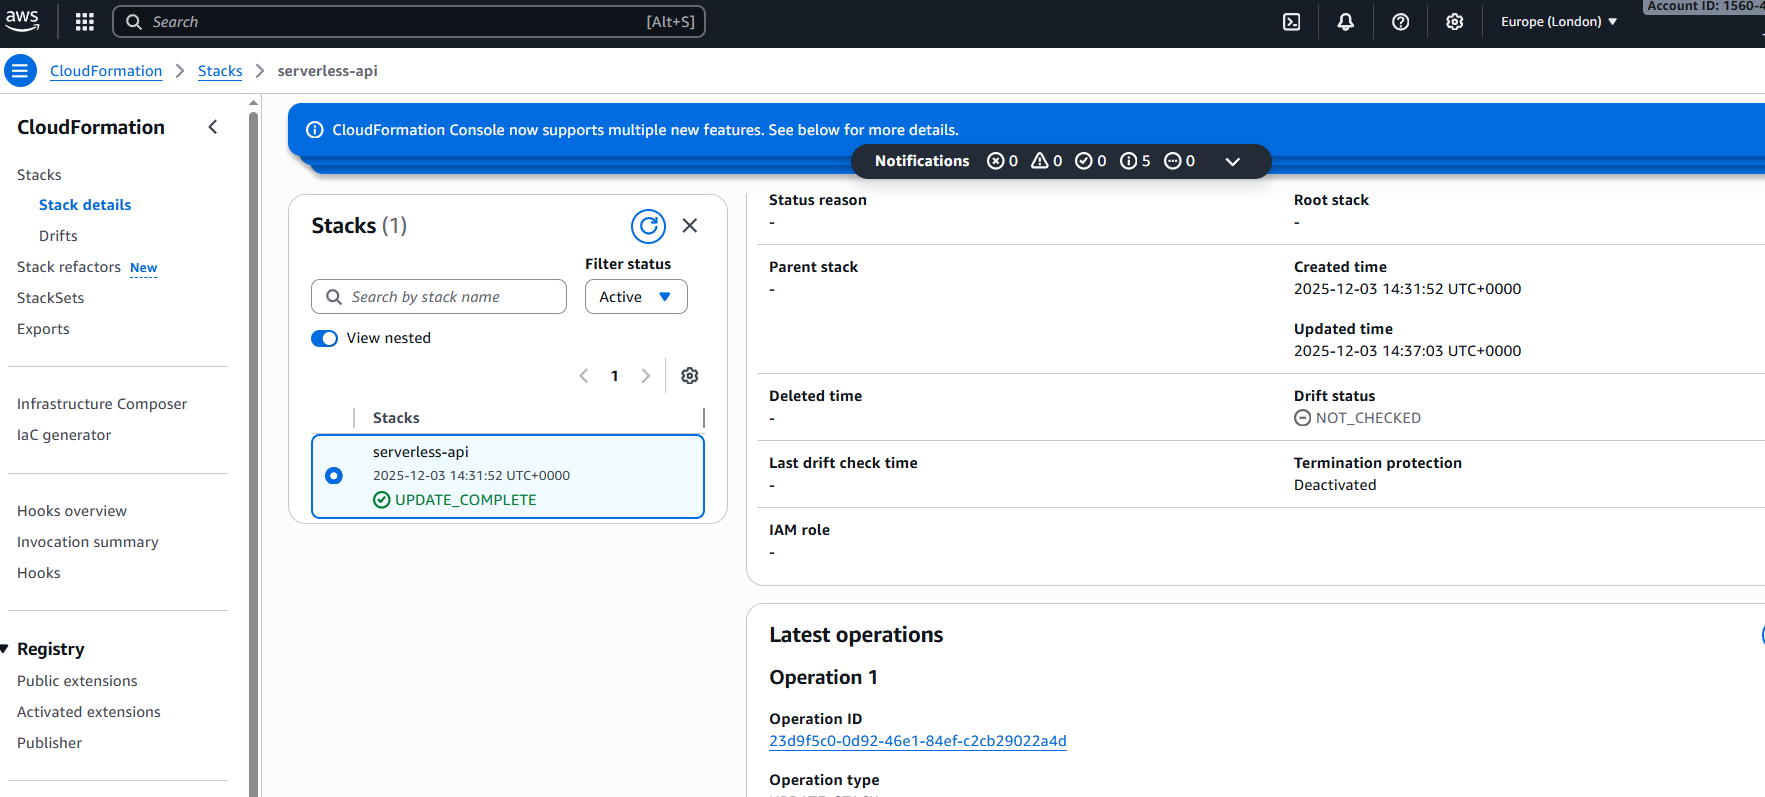Open the help question mark icon
This screenshot has height=797, width=1765.
(x=1401, y=22)
